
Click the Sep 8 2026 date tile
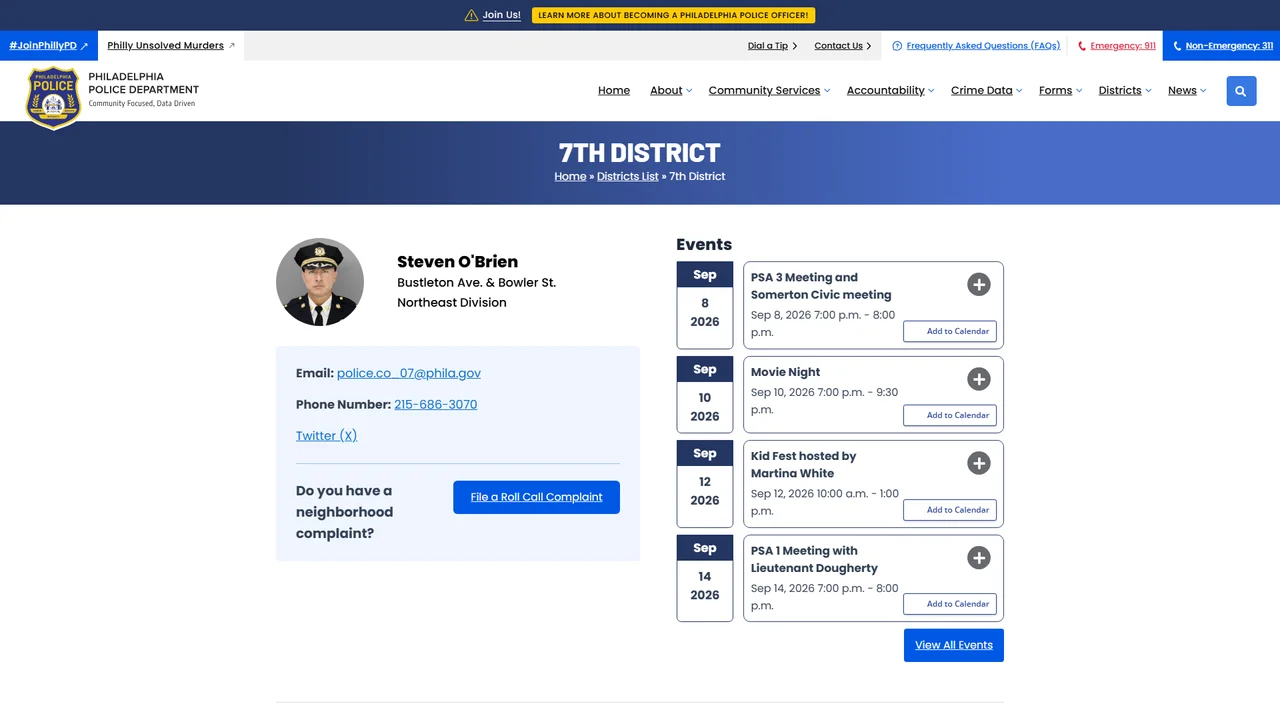click(705, 305)
